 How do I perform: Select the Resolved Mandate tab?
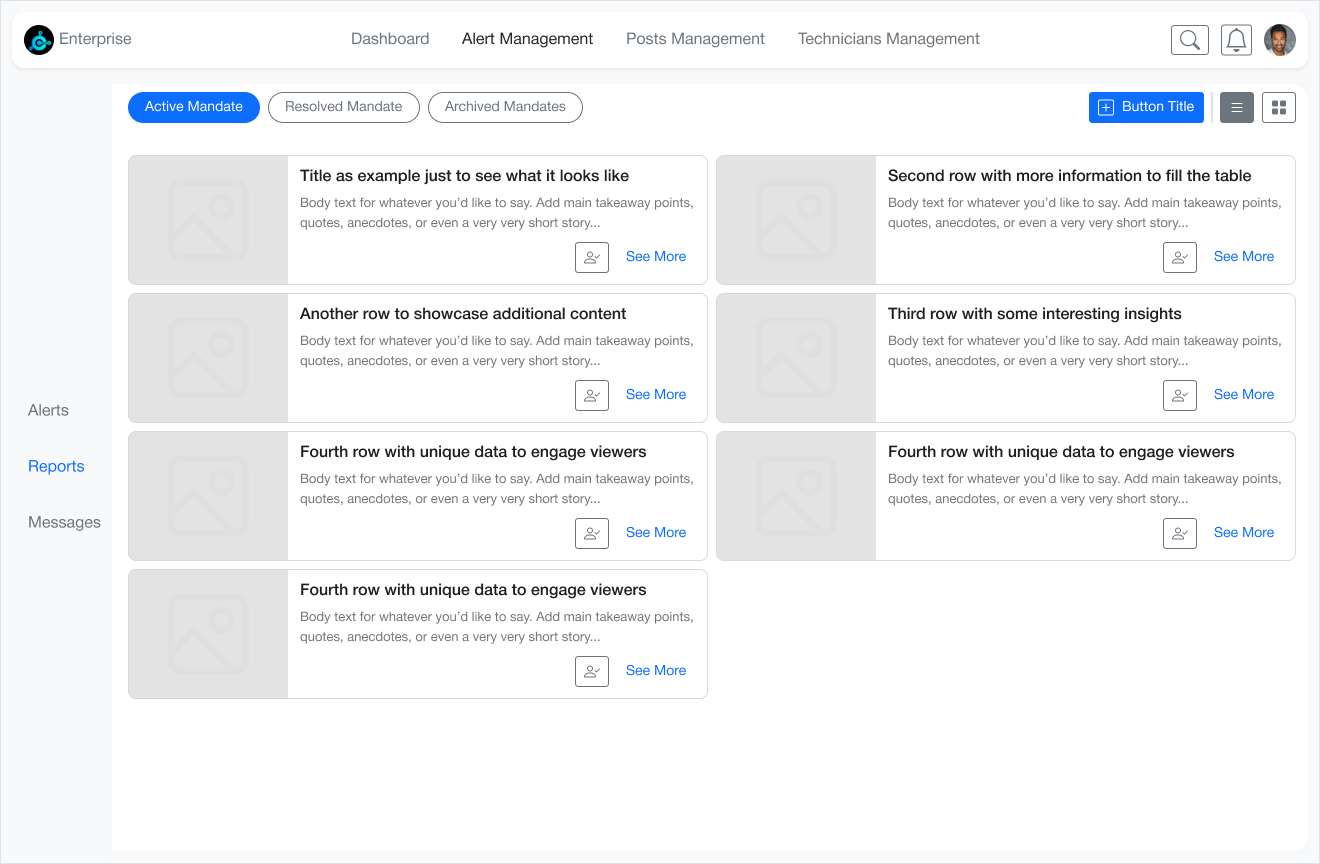(x=344, y=107)
